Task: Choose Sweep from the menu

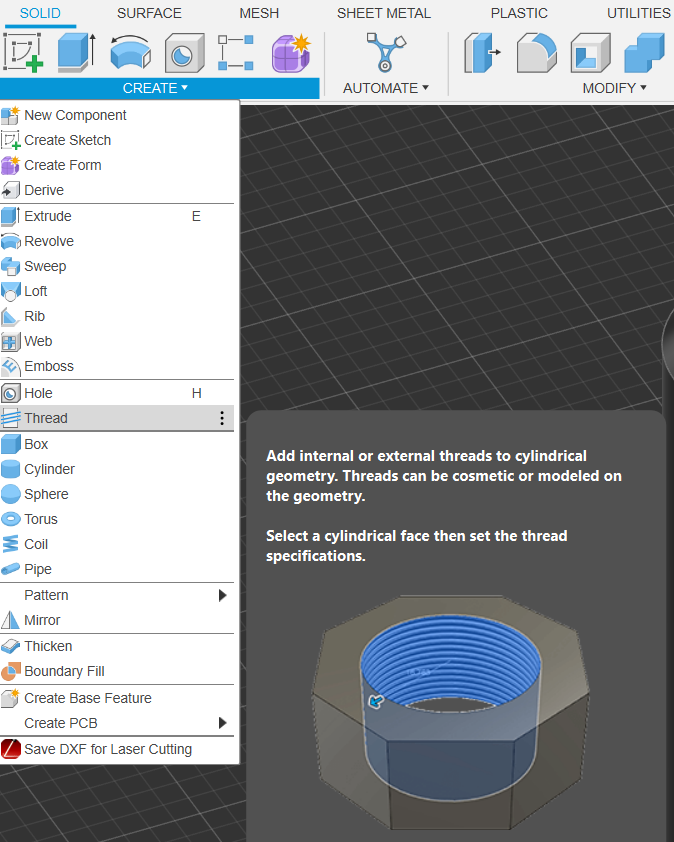Action: (x=117, y=266)
